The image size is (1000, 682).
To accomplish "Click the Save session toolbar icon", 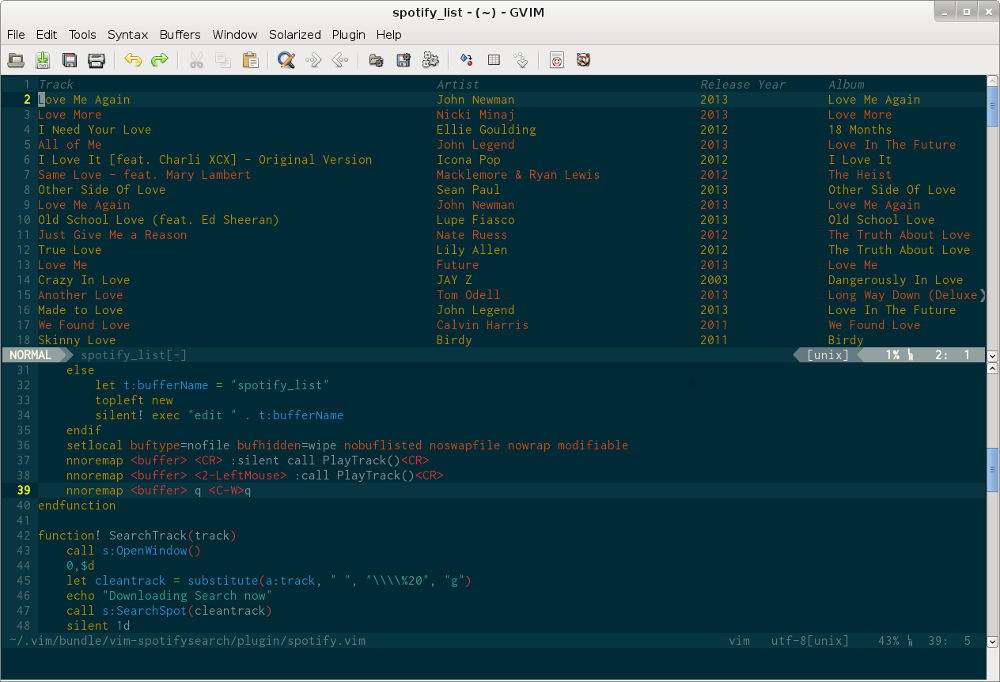I will coord(403,60).
